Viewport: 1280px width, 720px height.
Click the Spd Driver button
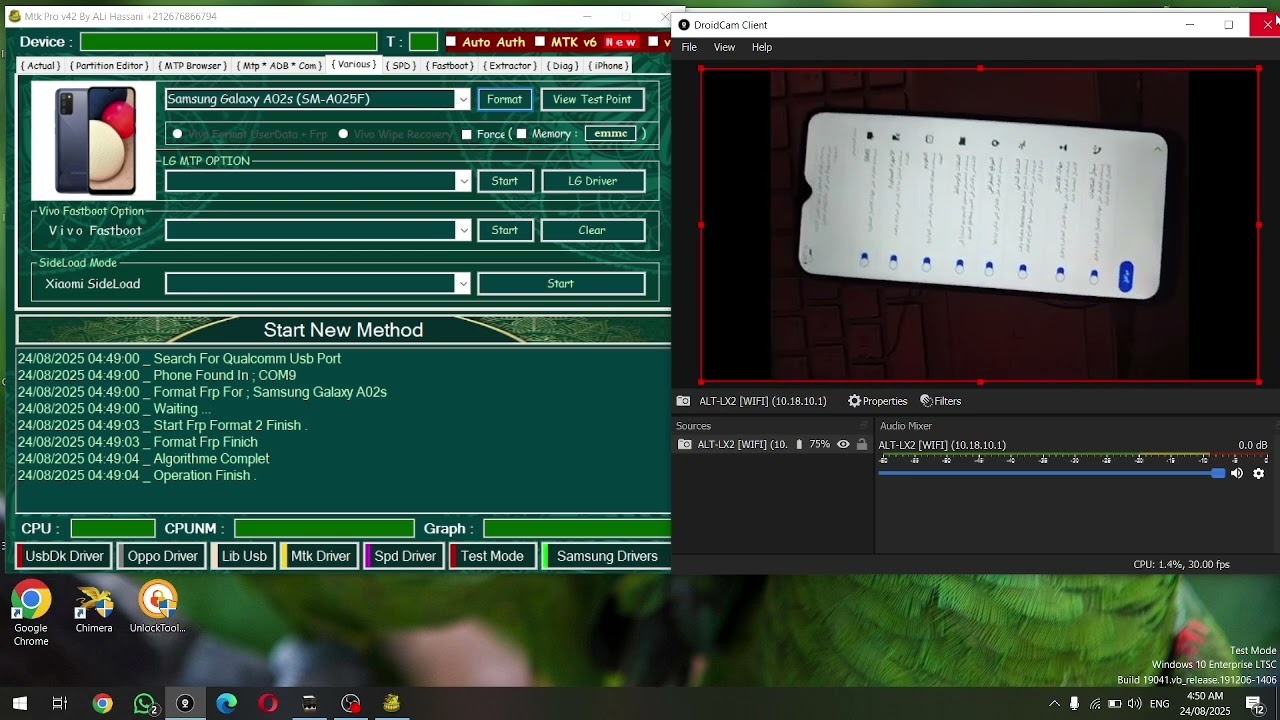tap(403, 556)
